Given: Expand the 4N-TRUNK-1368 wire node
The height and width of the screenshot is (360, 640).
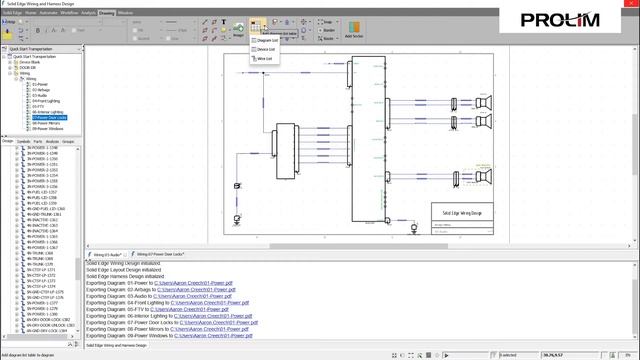Looking at the screenshot, I should click(x=17, y=253).
